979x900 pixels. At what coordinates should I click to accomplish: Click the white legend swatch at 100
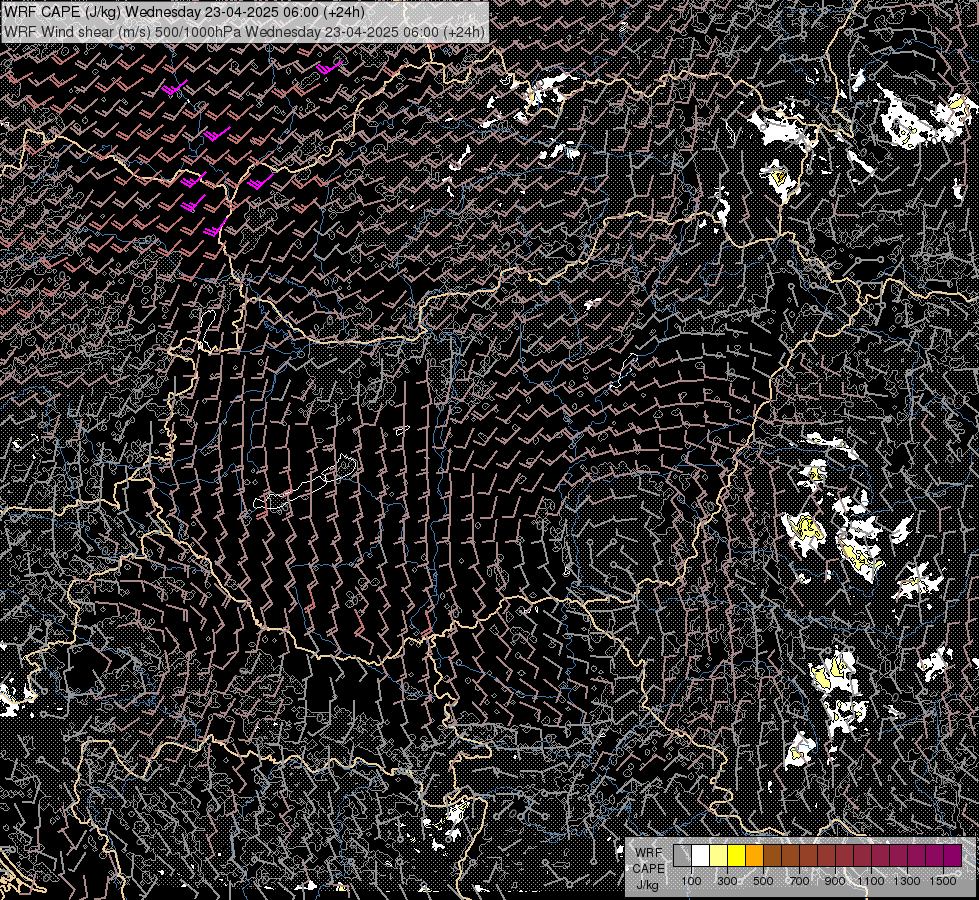tap(701, 856)
